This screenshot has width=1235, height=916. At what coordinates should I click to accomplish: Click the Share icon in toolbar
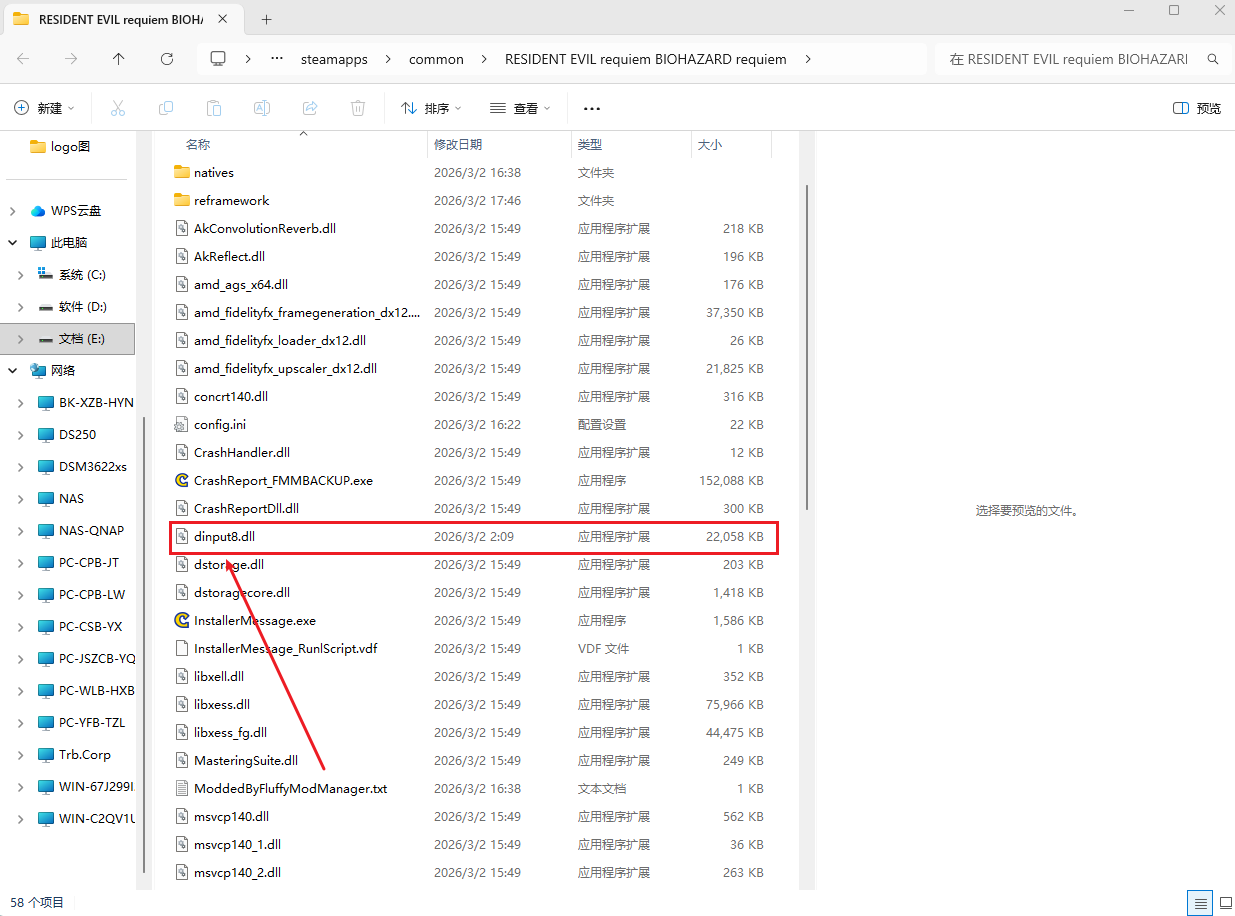(x=310, y=108)
